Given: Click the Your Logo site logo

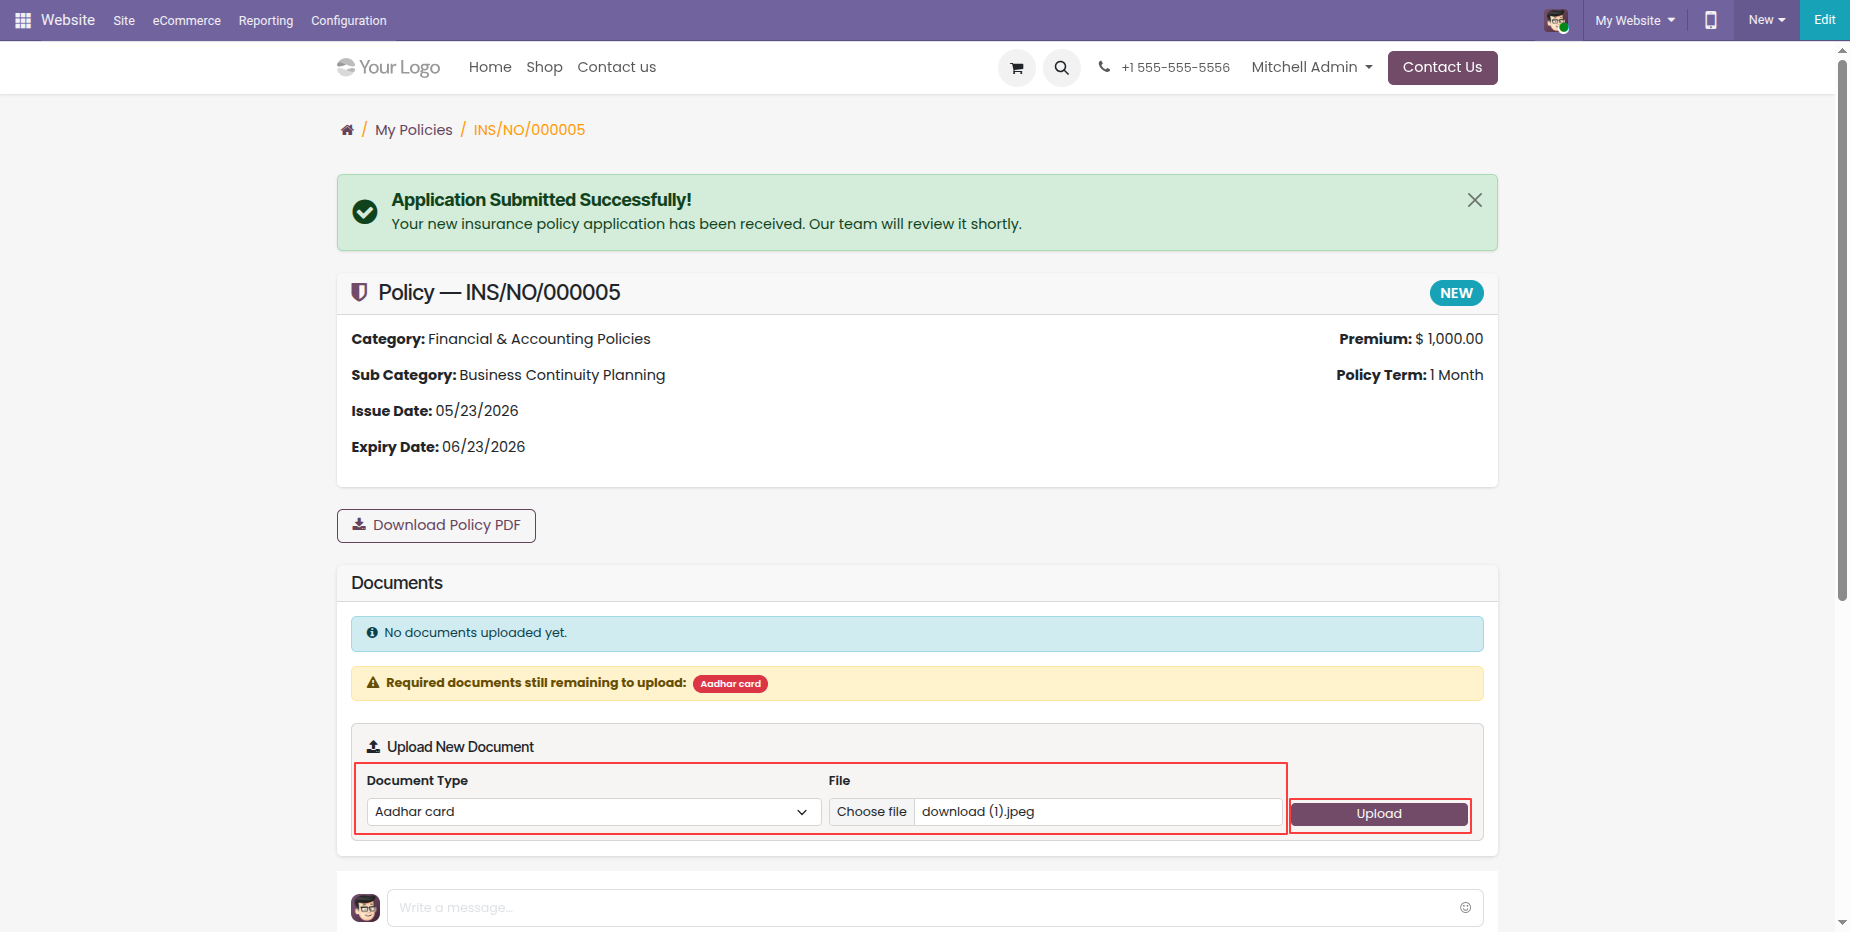Looking at the screenshot, I should [389, 67].
